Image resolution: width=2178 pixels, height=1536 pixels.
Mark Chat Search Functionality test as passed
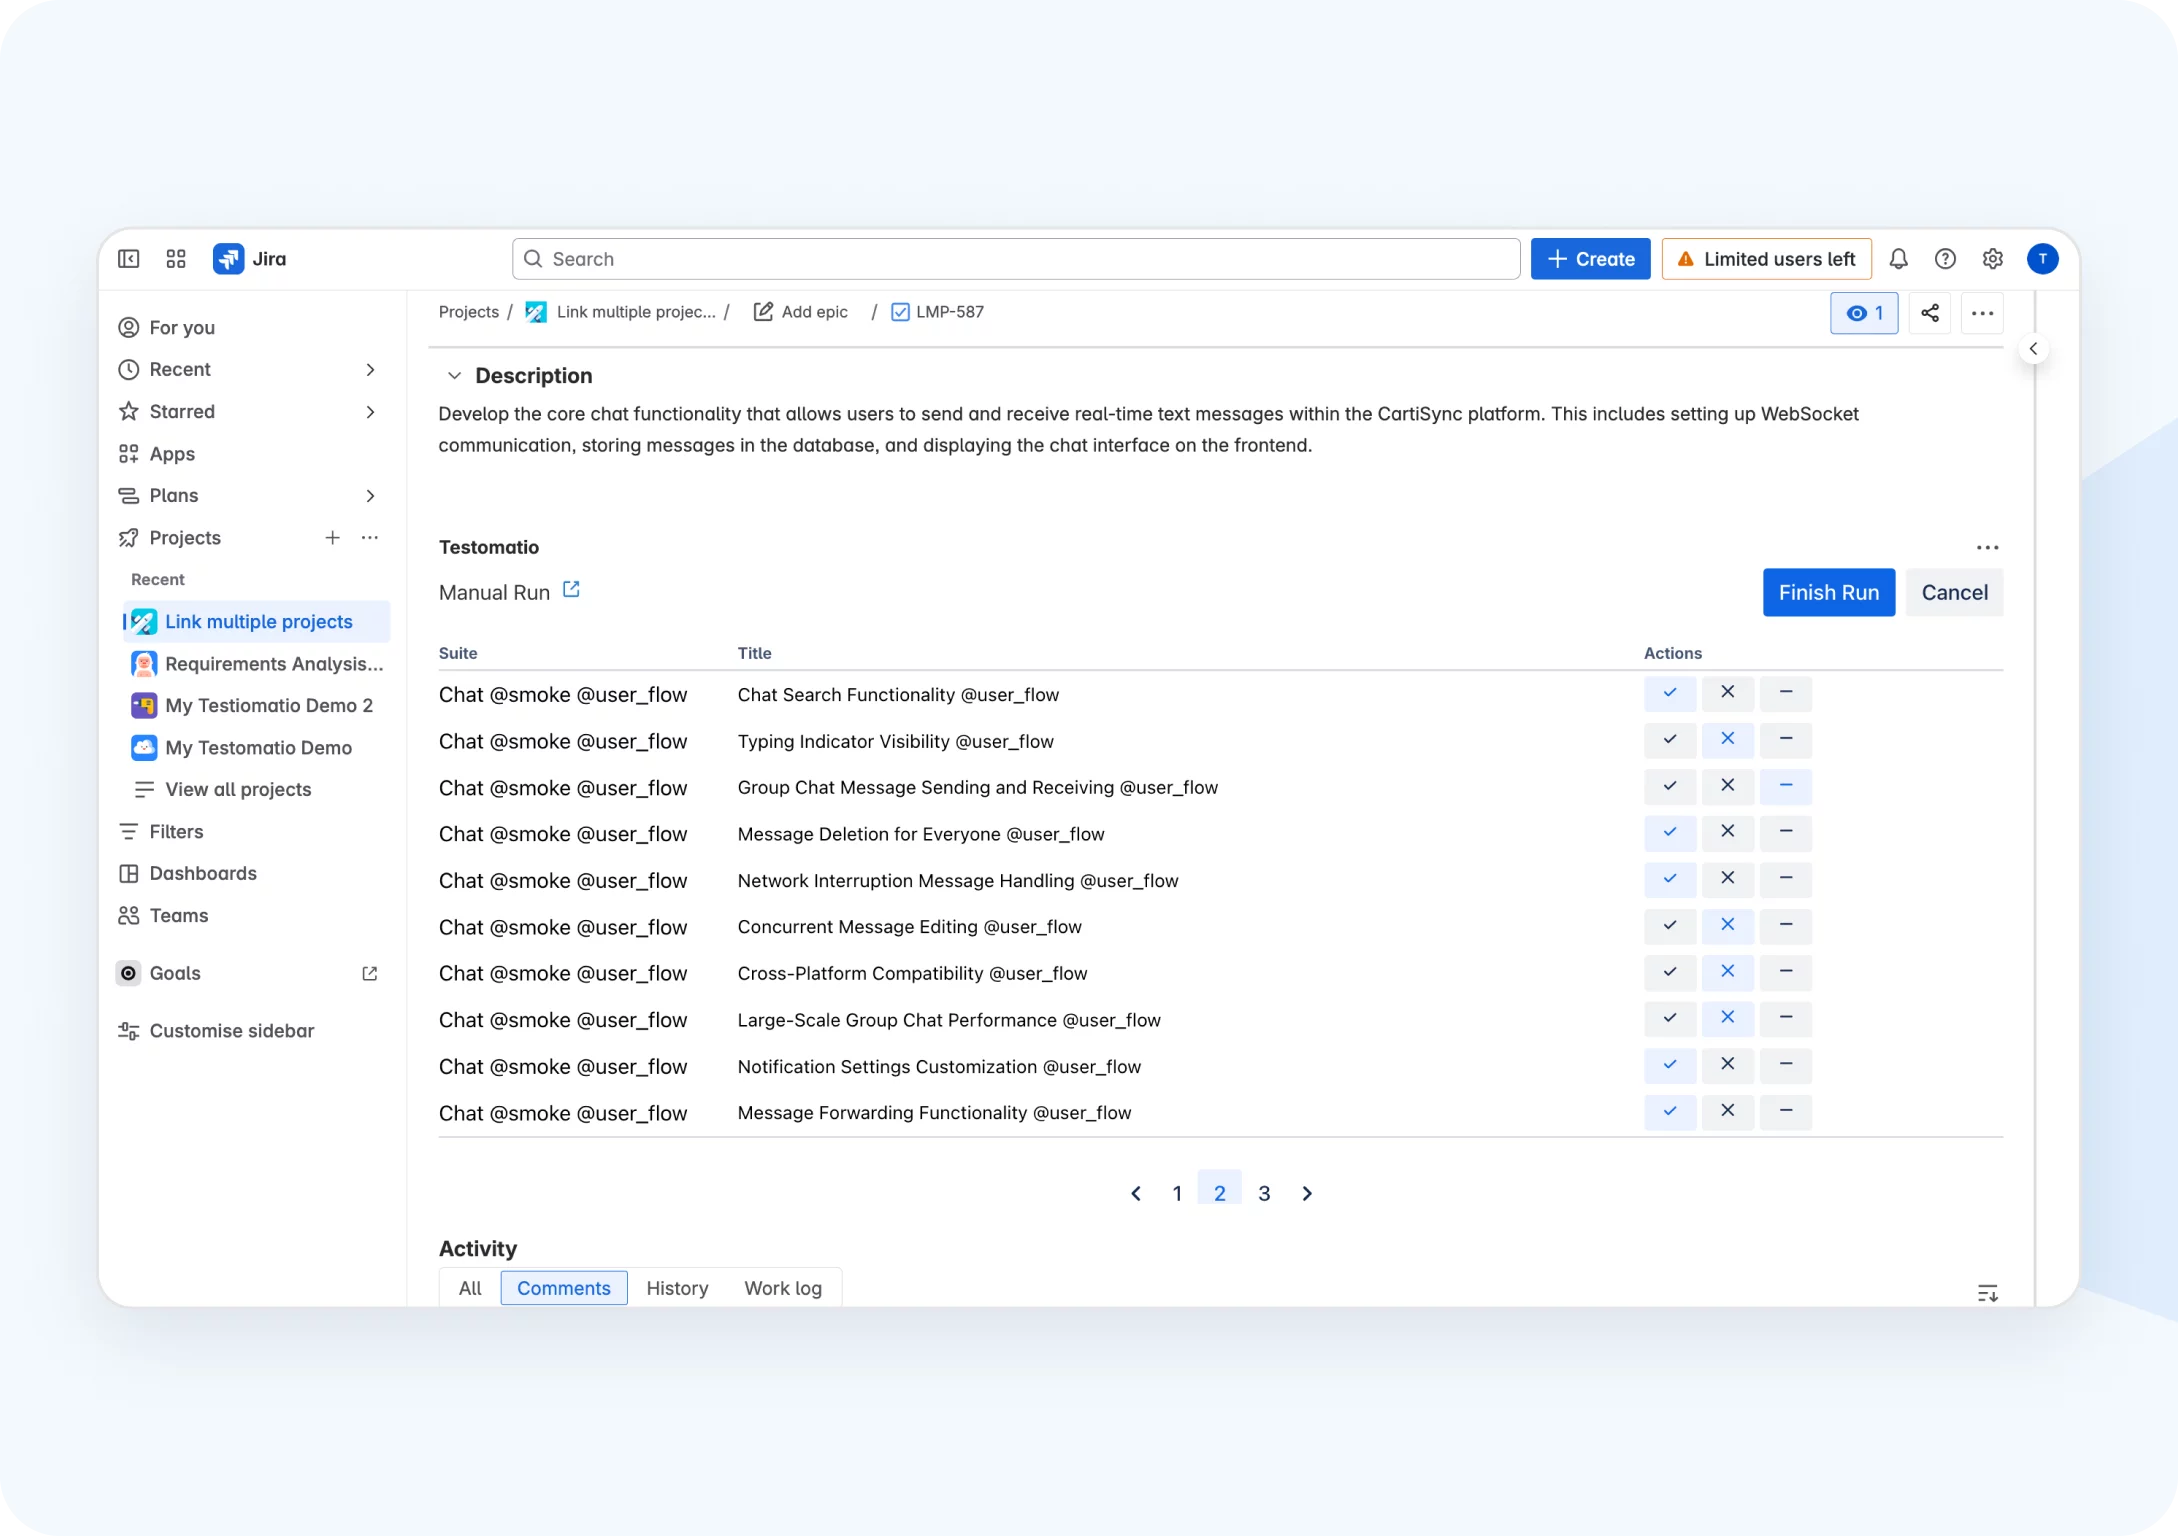click(x=1669, y=693)
